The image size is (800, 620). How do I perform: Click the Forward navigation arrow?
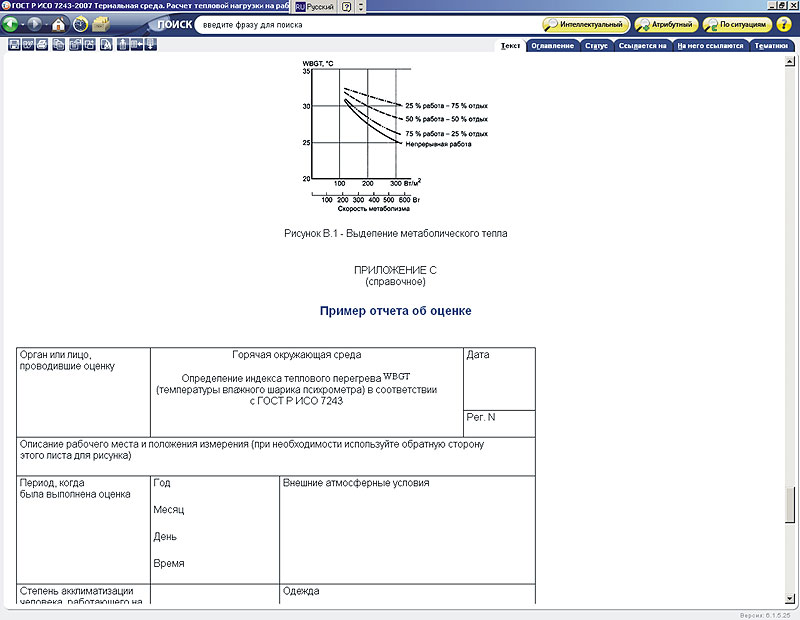click(33, 24)
